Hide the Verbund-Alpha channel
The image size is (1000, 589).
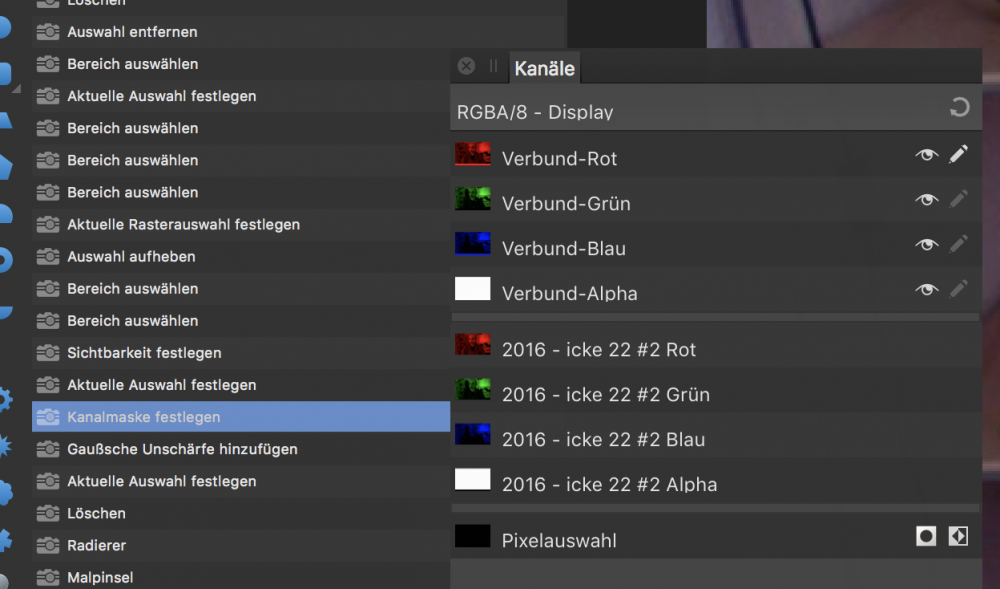point(926,289)
